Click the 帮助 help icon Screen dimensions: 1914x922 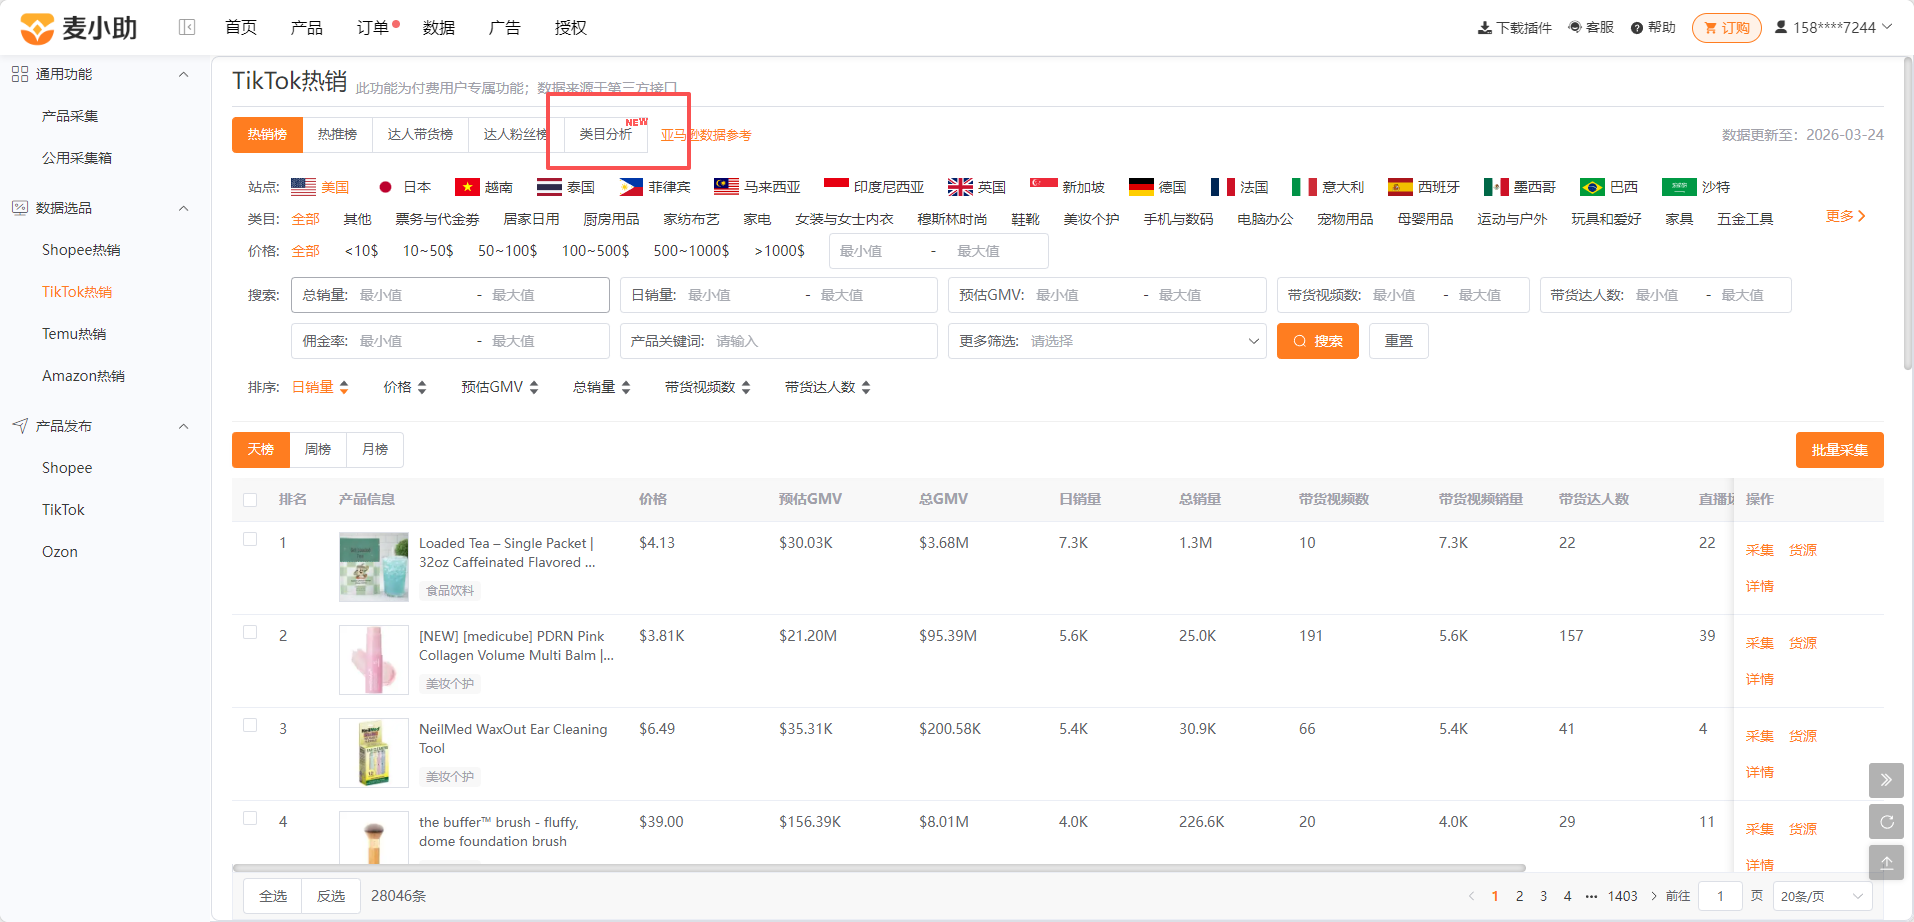[1637, 28]
